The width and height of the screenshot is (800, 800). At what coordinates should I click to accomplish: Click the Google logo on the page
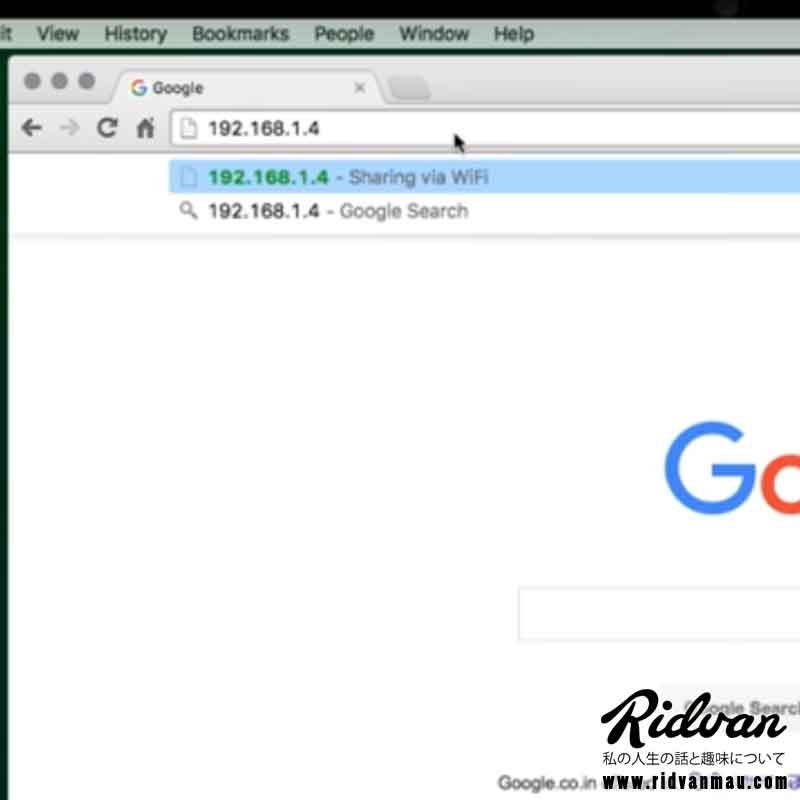tap(733, 468)
